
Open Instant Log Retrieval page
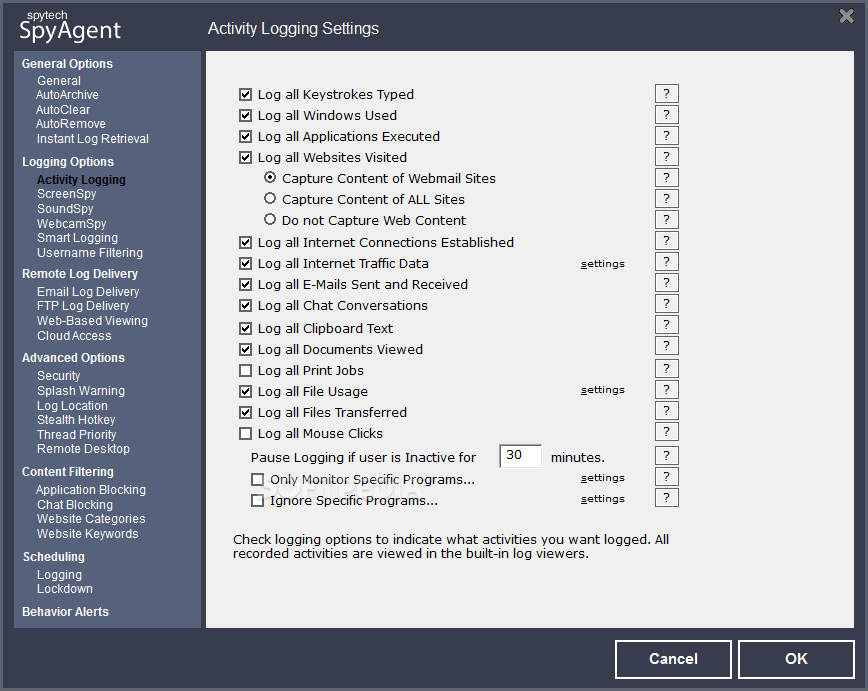[92, 139]
